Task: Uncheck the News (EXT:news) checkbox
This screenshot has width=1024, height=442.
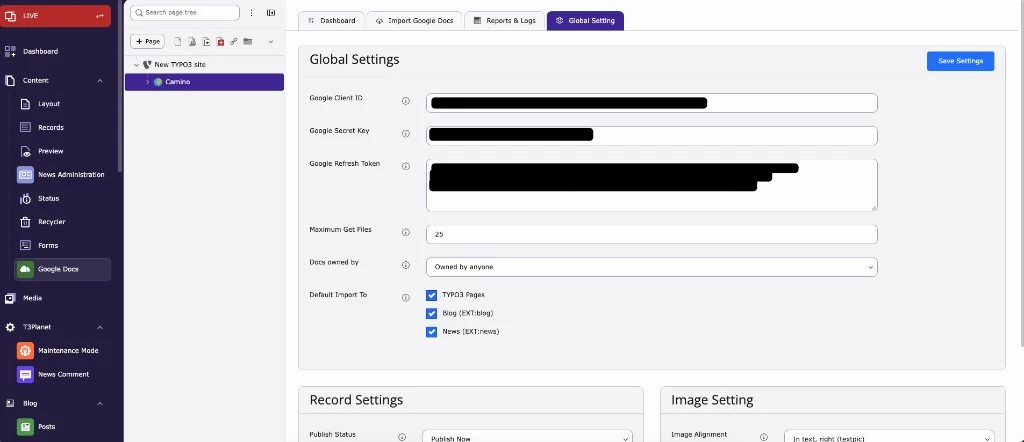Action: point(431,332)
